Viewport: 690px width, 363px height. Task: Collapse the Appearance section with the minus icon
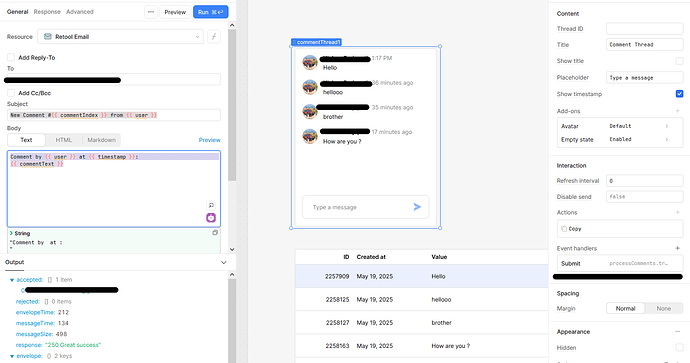pos(678,332)
